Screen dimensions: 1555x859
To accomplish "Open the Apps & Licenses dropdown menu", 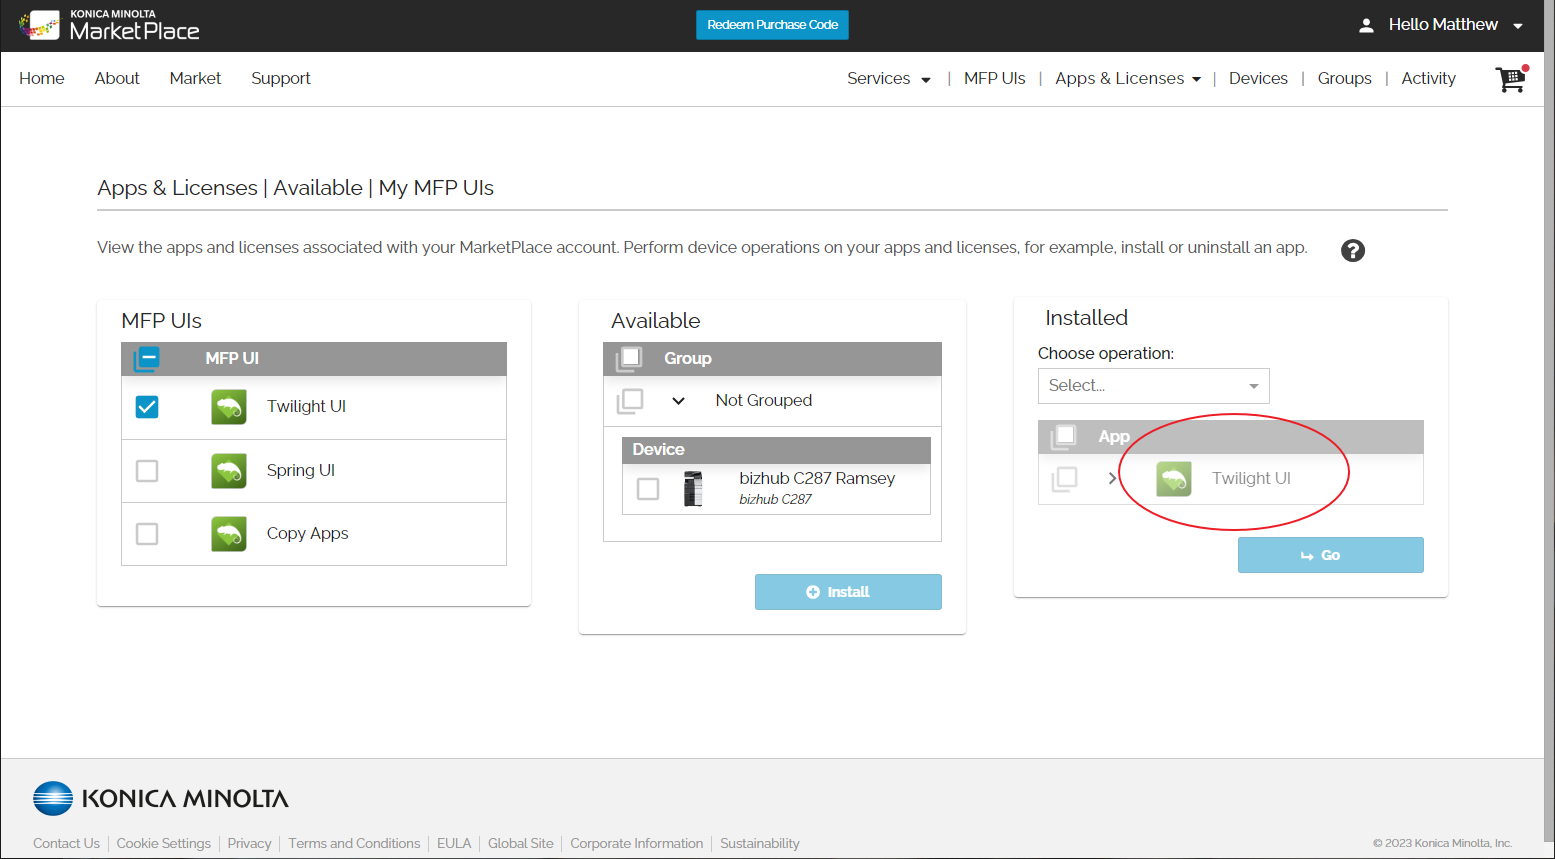I will point(1128,79).
